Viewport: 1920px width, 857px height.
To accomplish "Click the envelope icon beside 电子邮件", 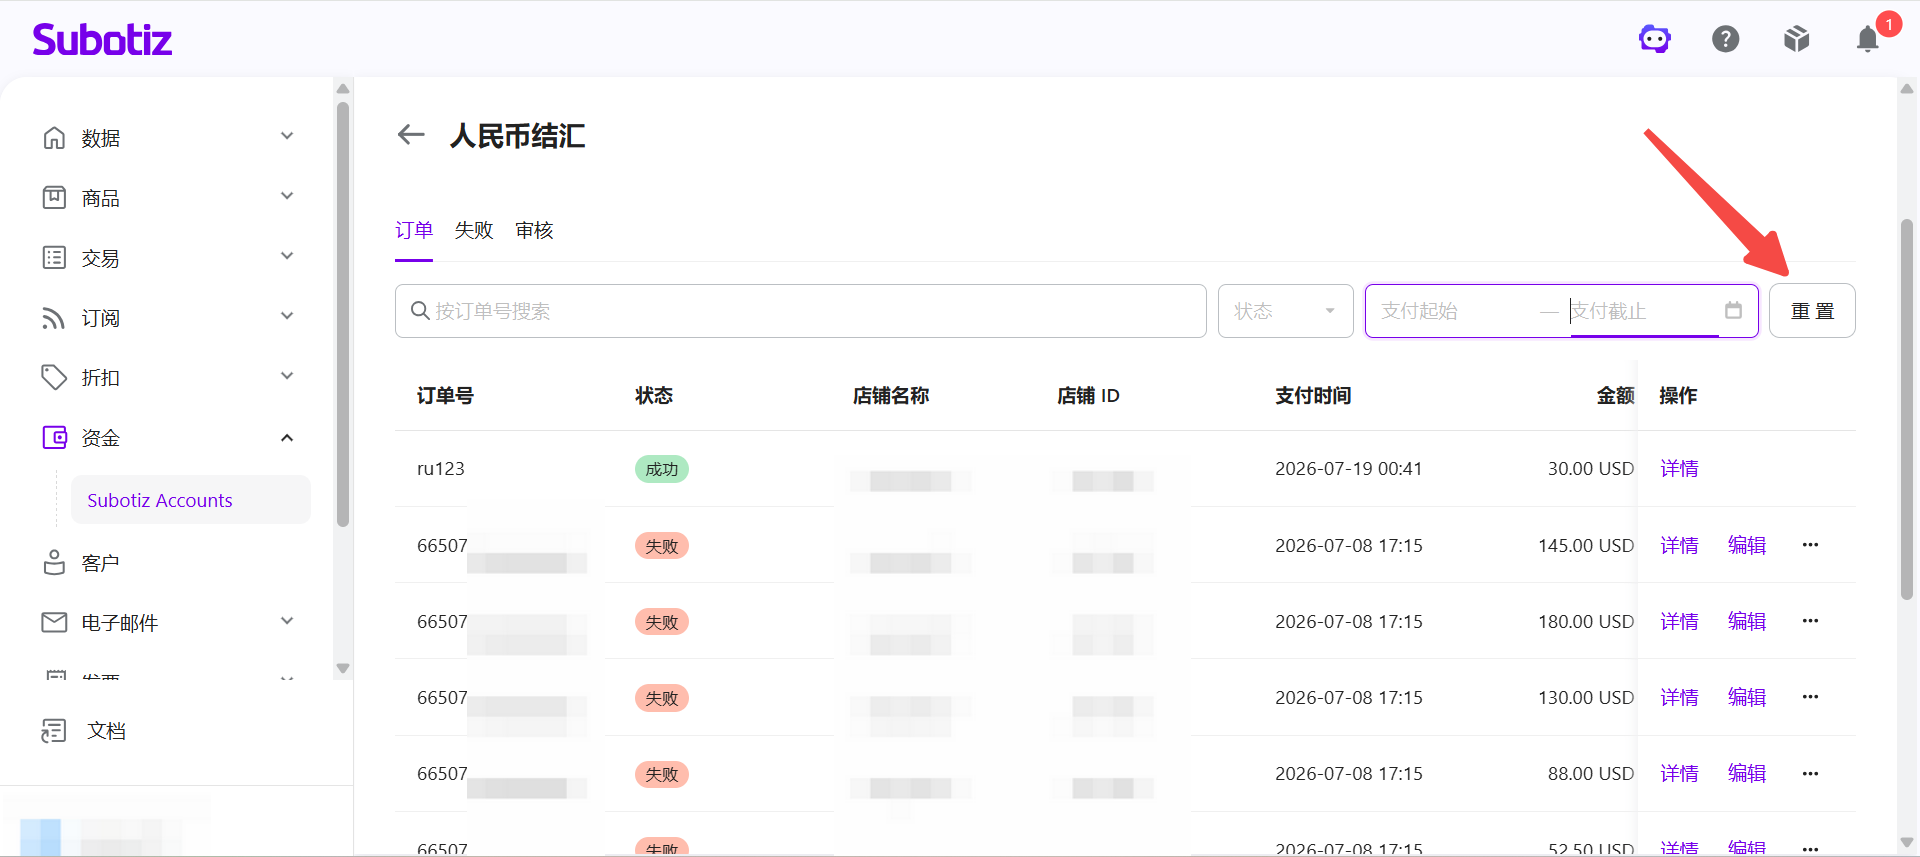I will point(54,623).
